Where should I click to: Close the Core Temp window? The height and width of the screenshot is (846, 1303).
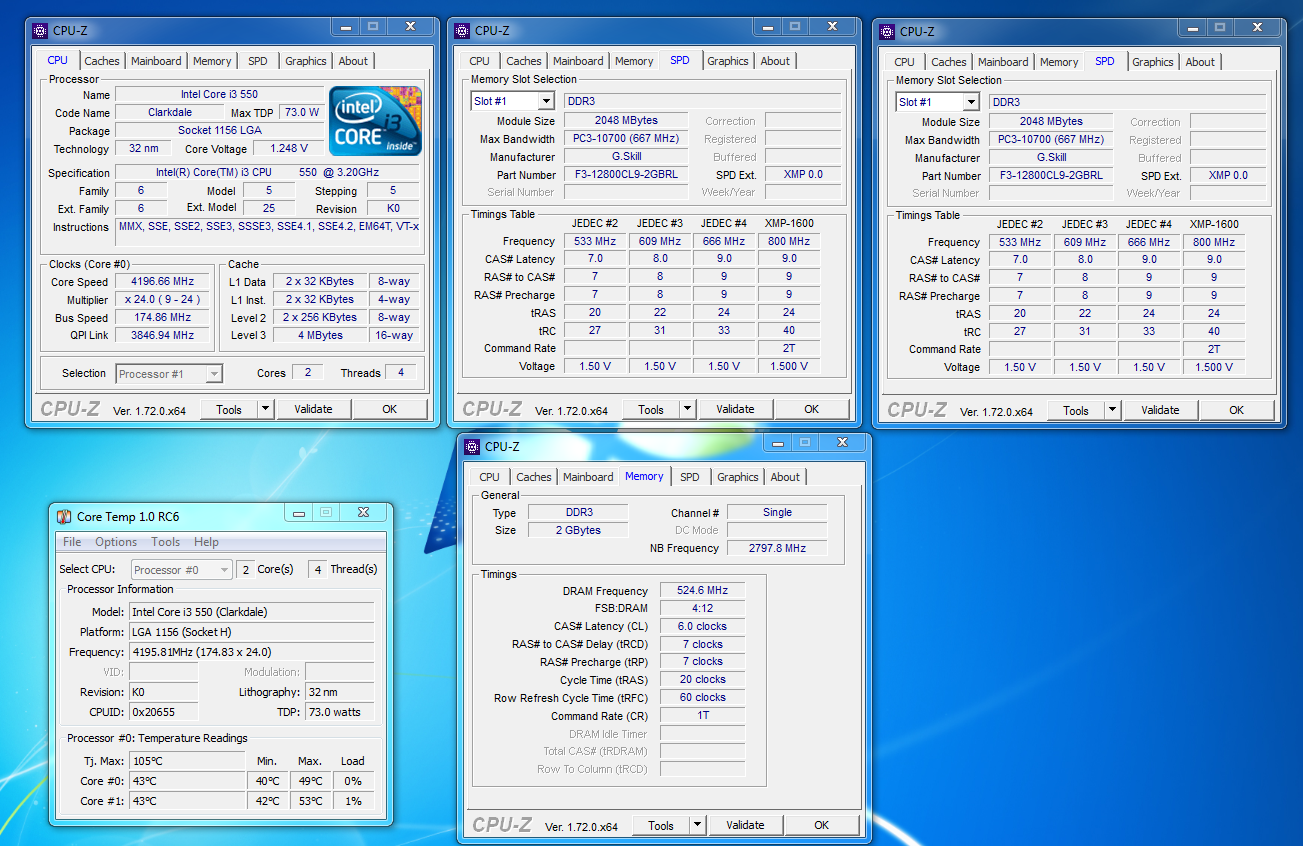(x=363, y=513)
